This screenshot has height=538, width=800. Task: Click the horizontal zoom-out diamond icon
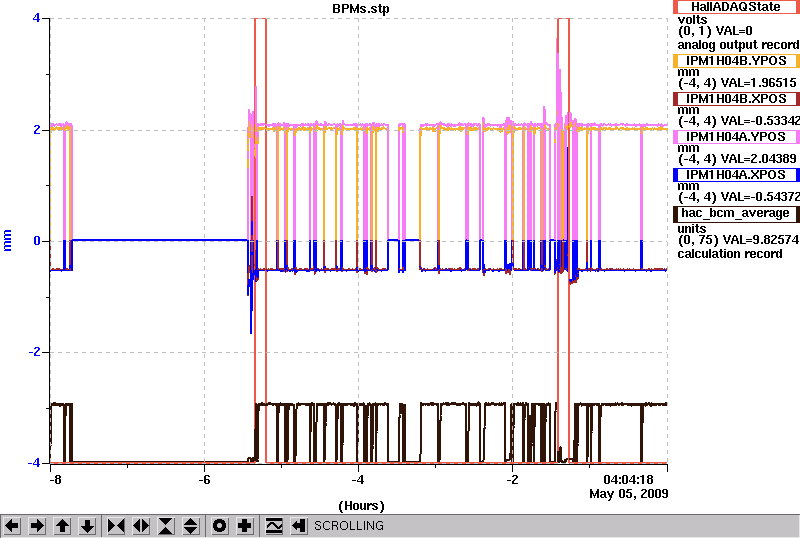pyautogui.click(x=141, y=526)
